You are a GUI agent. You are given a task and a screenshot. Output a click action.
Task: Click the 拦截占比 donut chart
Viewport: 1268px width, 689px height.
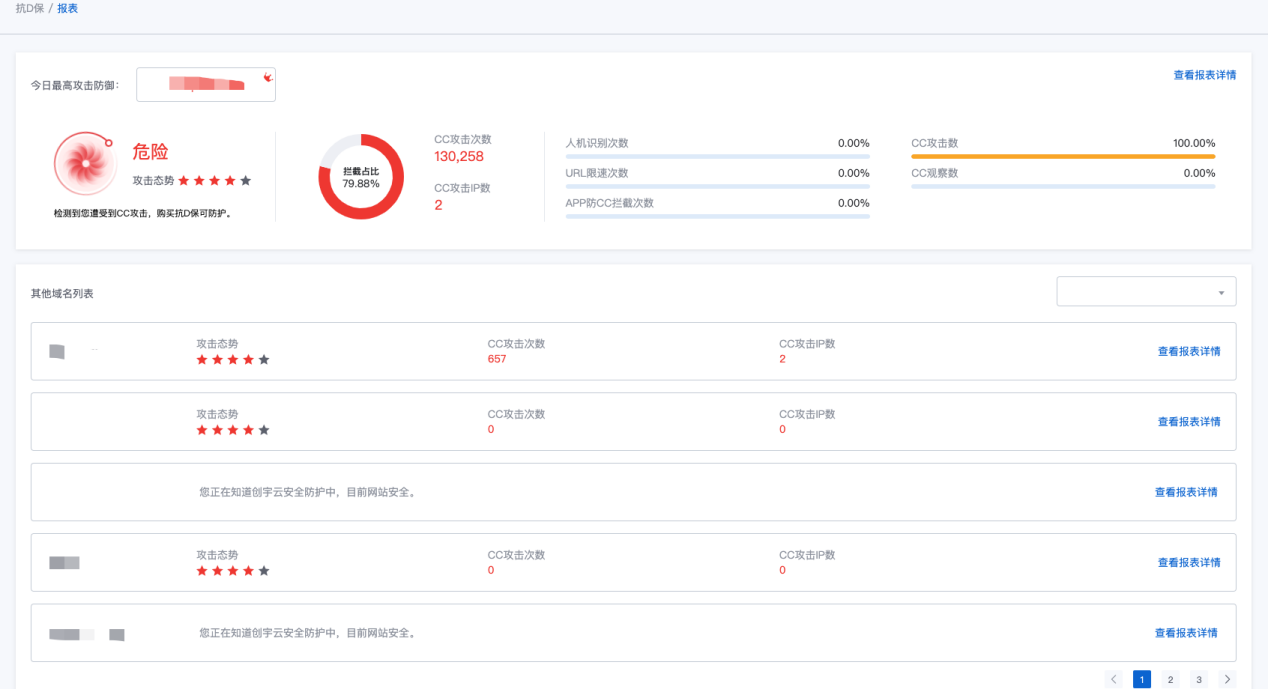(x=361, y=177)
